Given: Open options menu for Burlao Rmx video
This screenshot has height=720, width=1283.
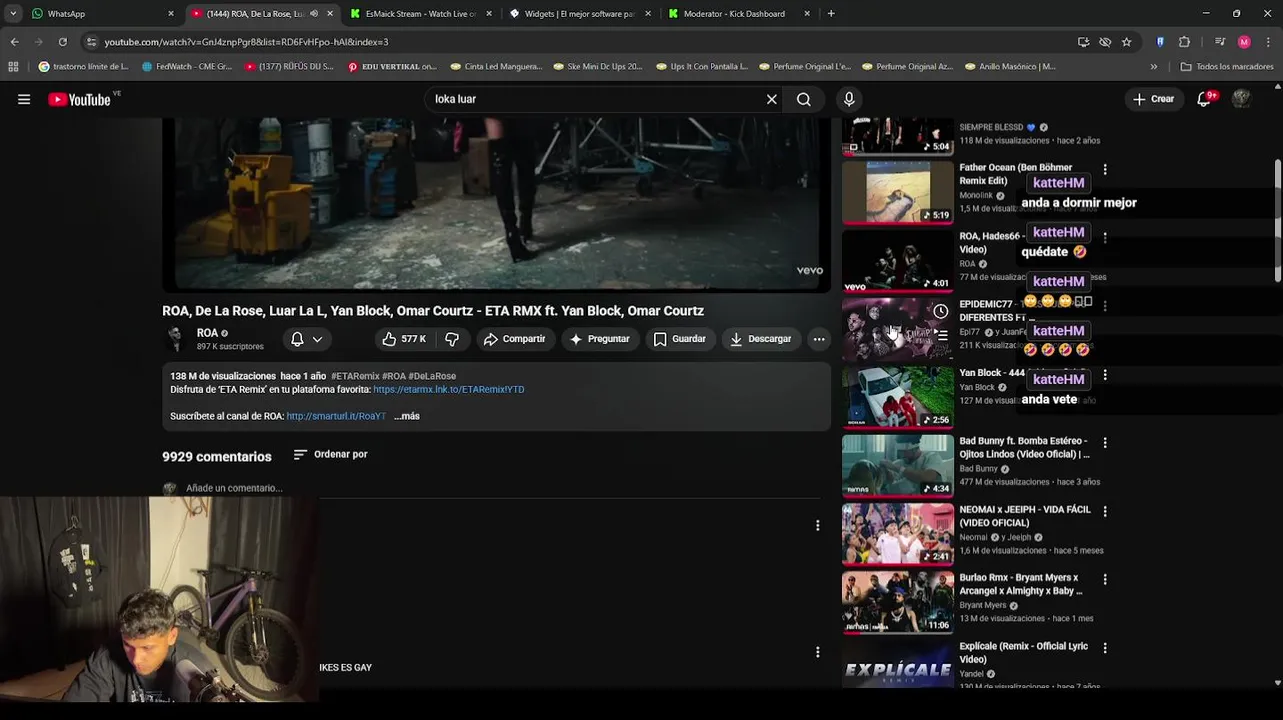Looking at the screenshot, I should [x=1105, y=579].
